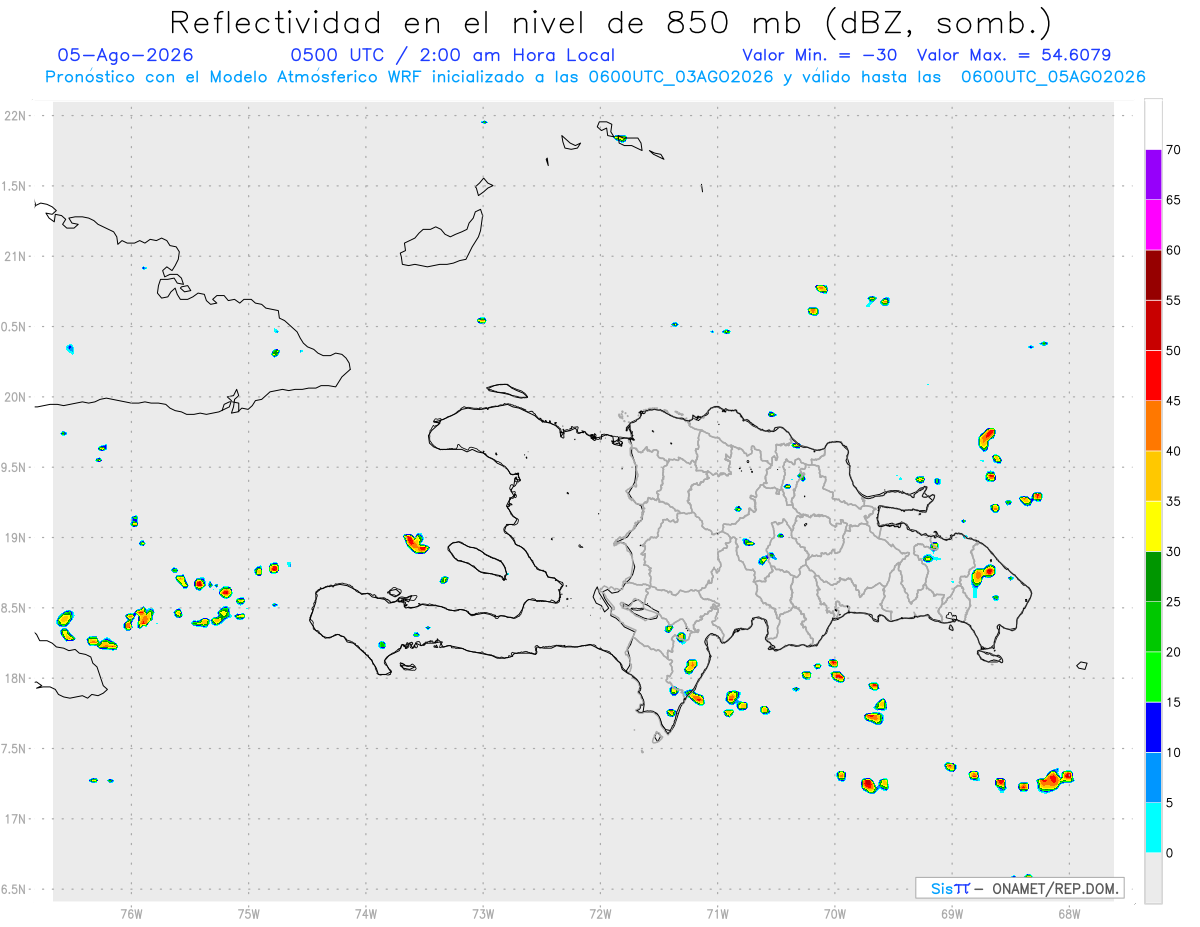The width and height of the screenshot is (1200, 927).
Task: Click the colorbar value label '70'
Action: click(x=1174, y=150)
